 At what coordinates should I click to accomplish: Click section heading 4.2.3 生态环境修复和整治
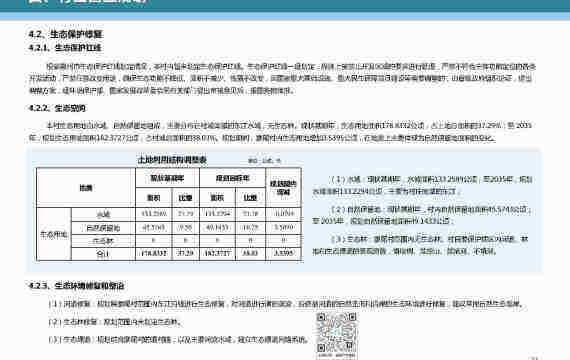pos(77,286)
